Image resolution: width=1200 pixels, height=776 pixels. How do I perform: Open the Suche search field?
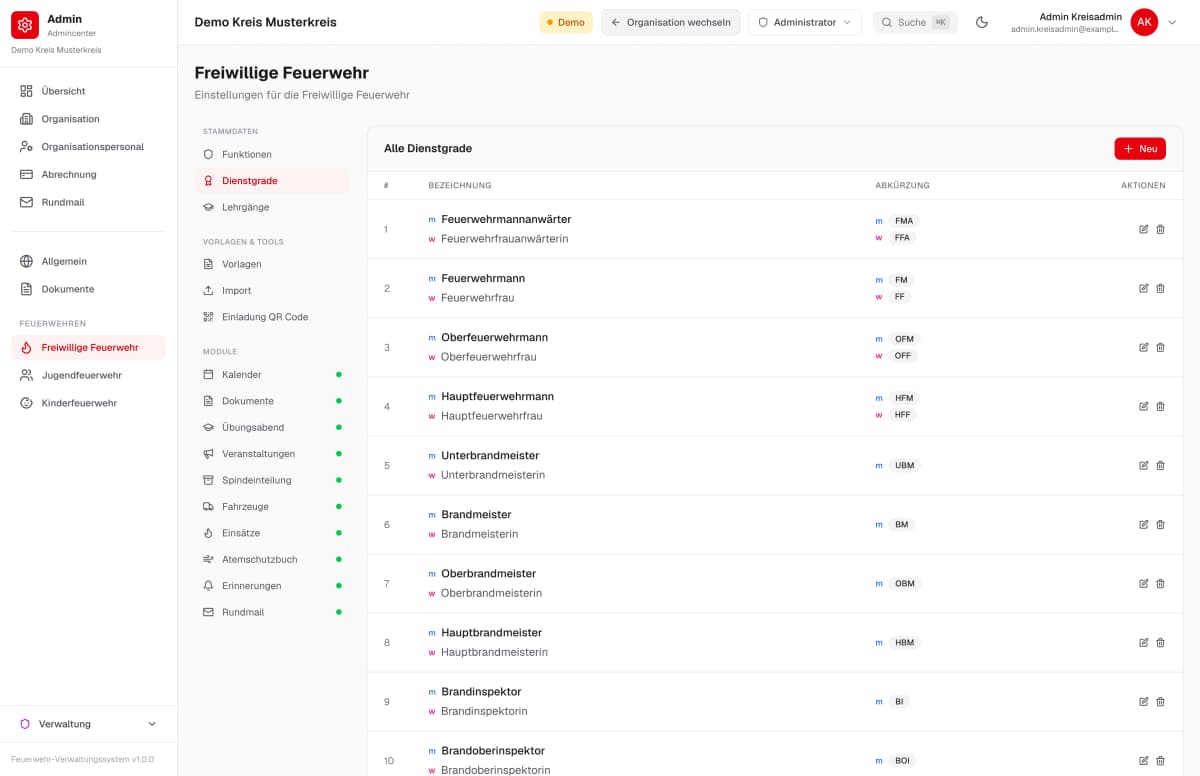pyautogui.click(x=915, y=22)
